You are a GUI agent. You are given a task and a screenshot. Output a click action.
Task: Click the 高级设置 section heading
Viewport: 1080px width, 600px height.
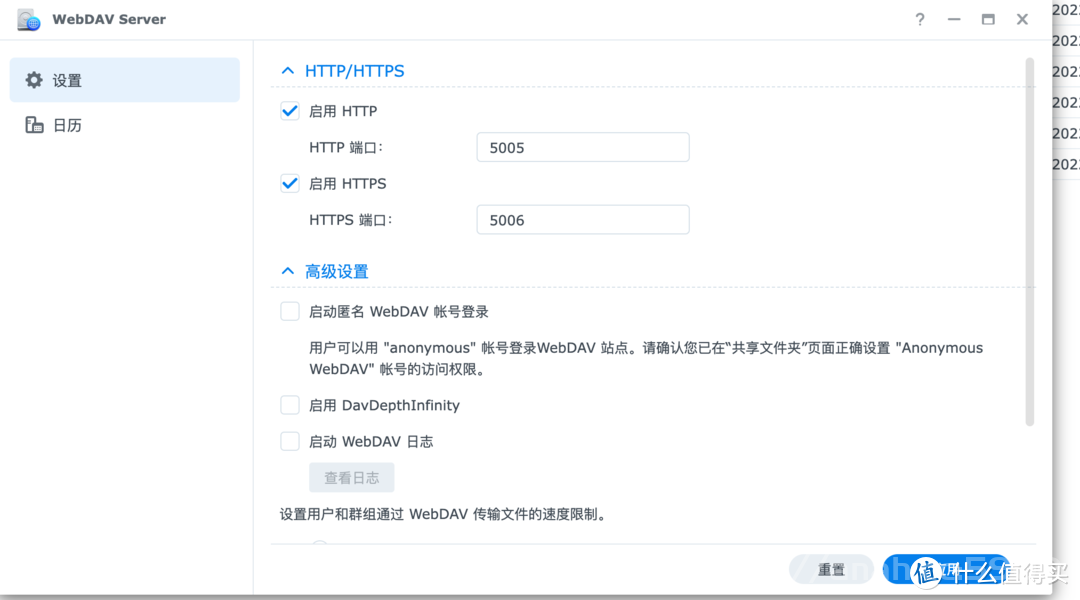tap(337, 271)
